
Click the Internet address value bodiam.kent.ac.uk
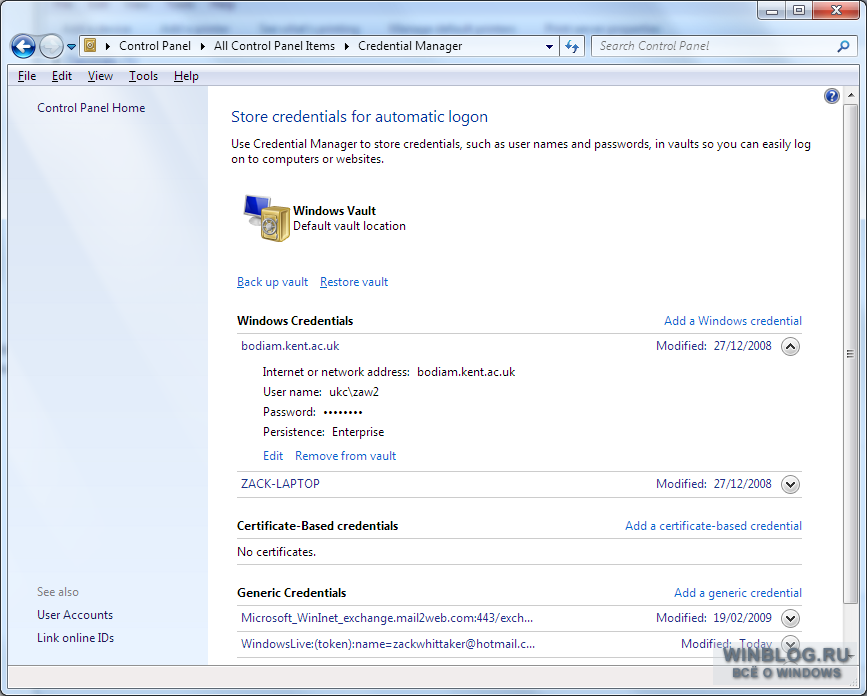point(466,372)
